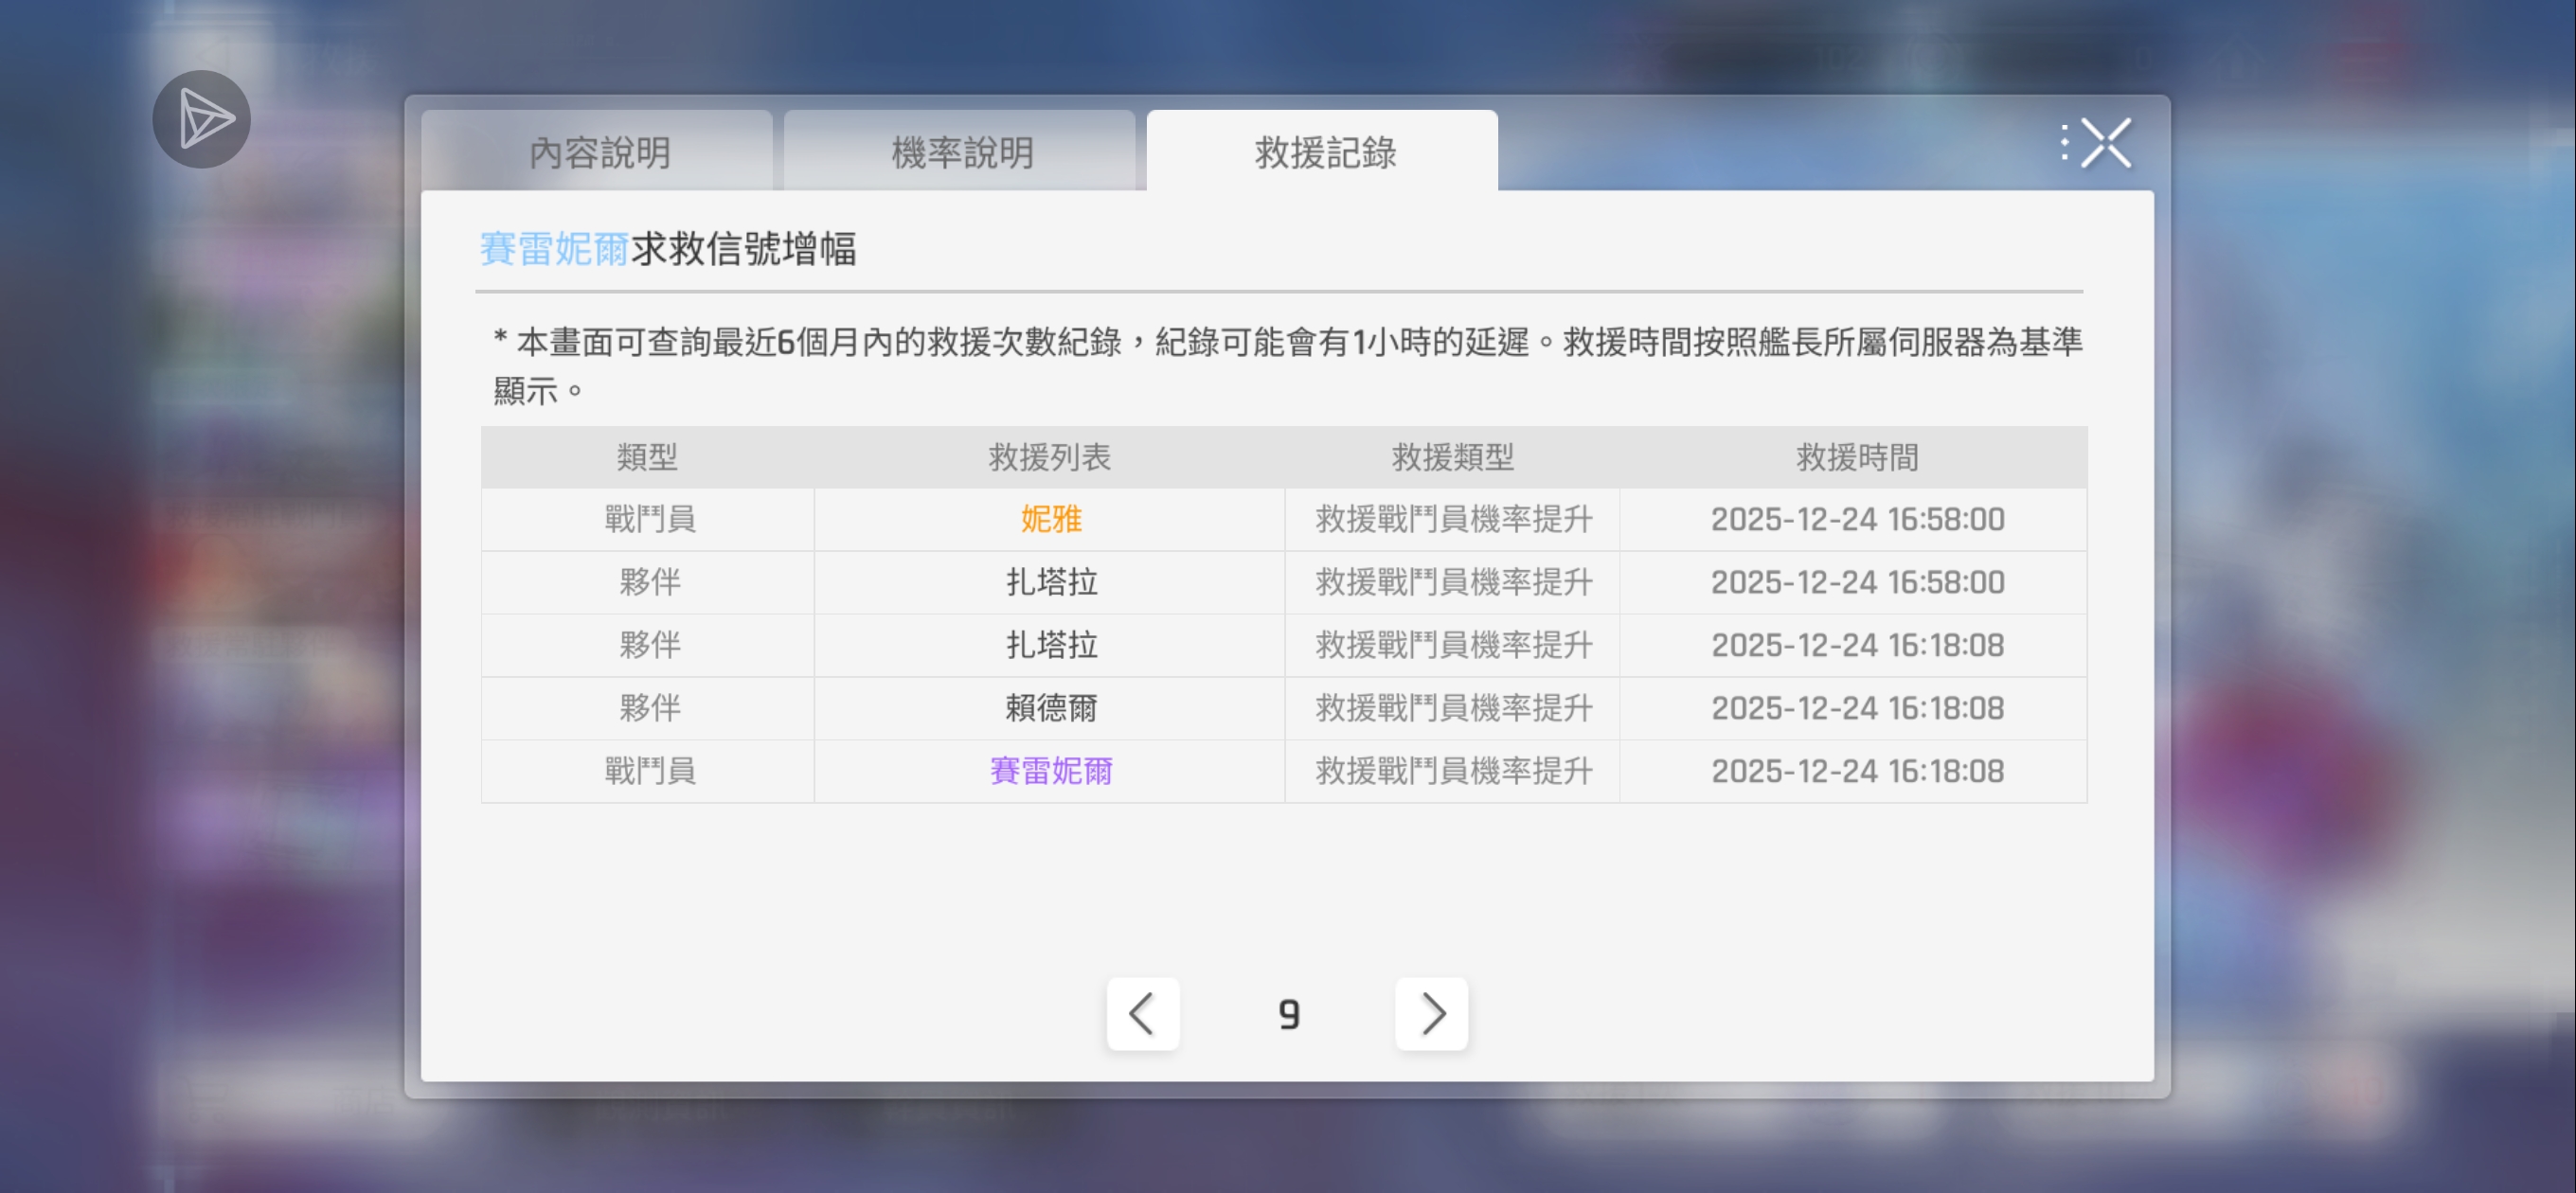2576x1193 pixels.
Task: Click the 救援時間 column header
Action: coord(1856,457)
